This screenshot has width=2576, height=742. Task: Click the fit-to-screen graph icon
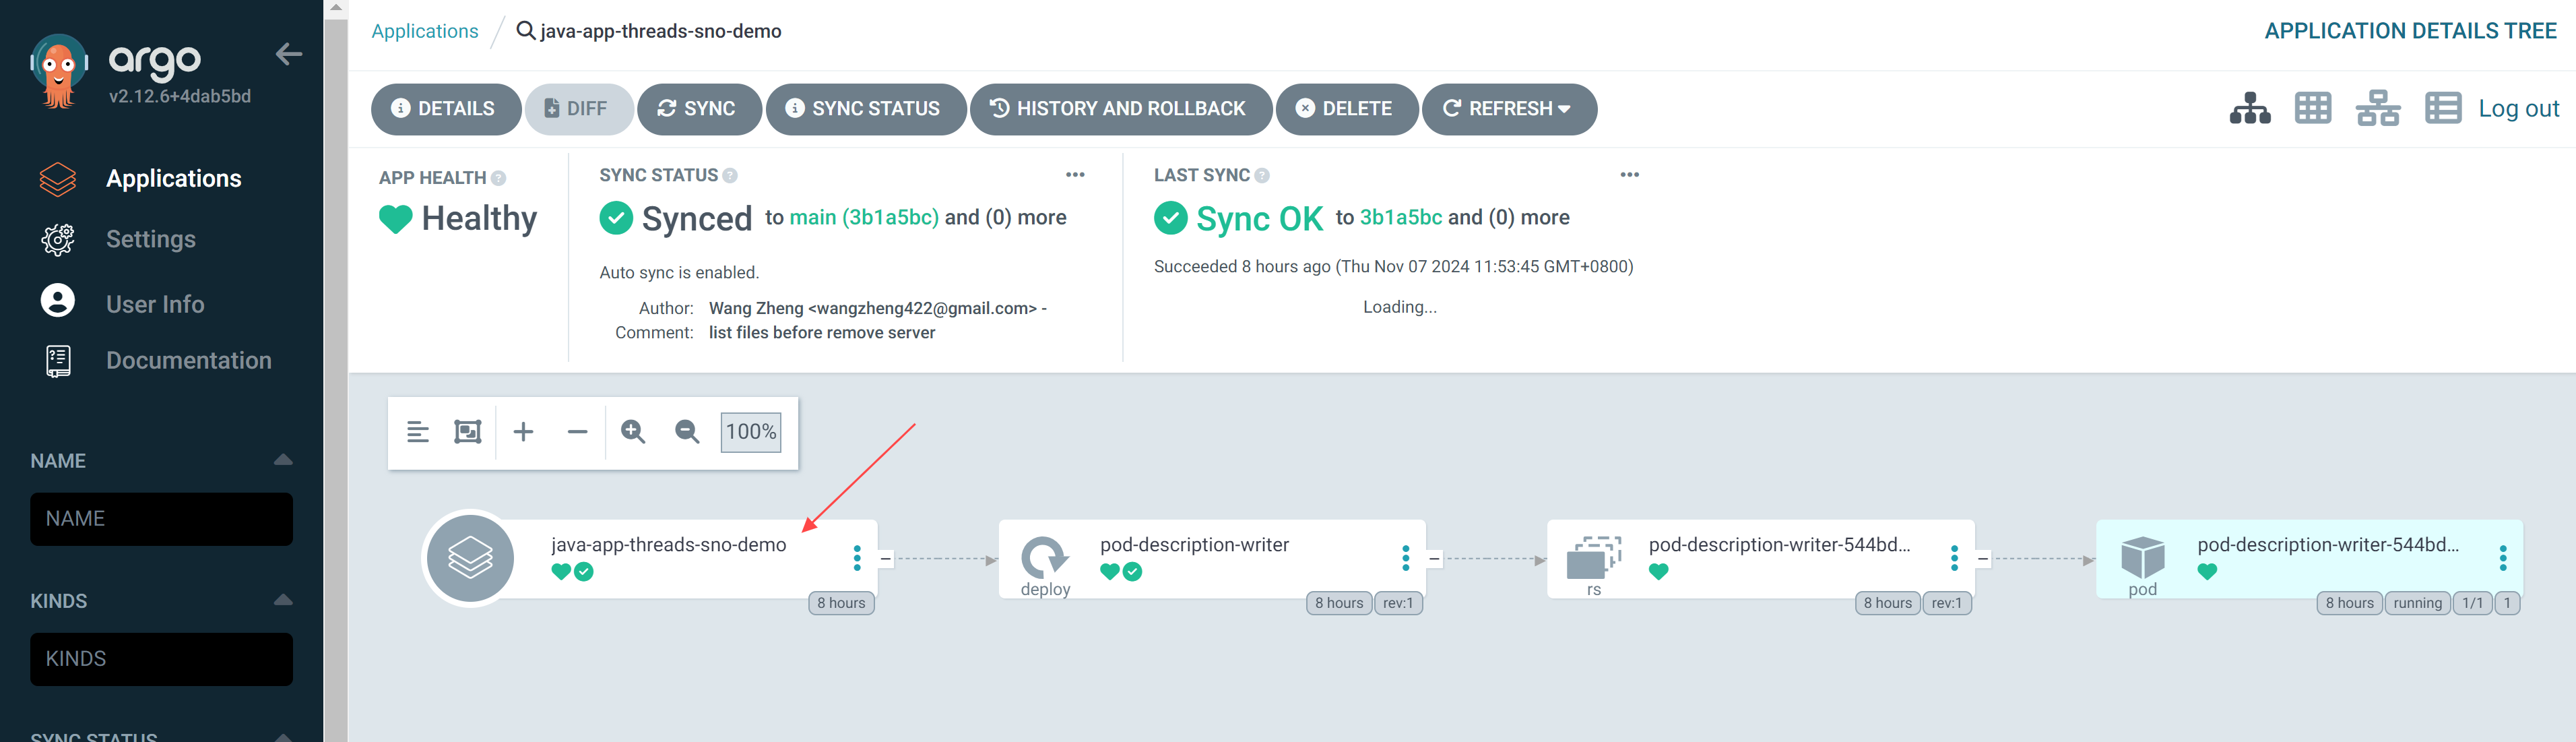[468, 432]
